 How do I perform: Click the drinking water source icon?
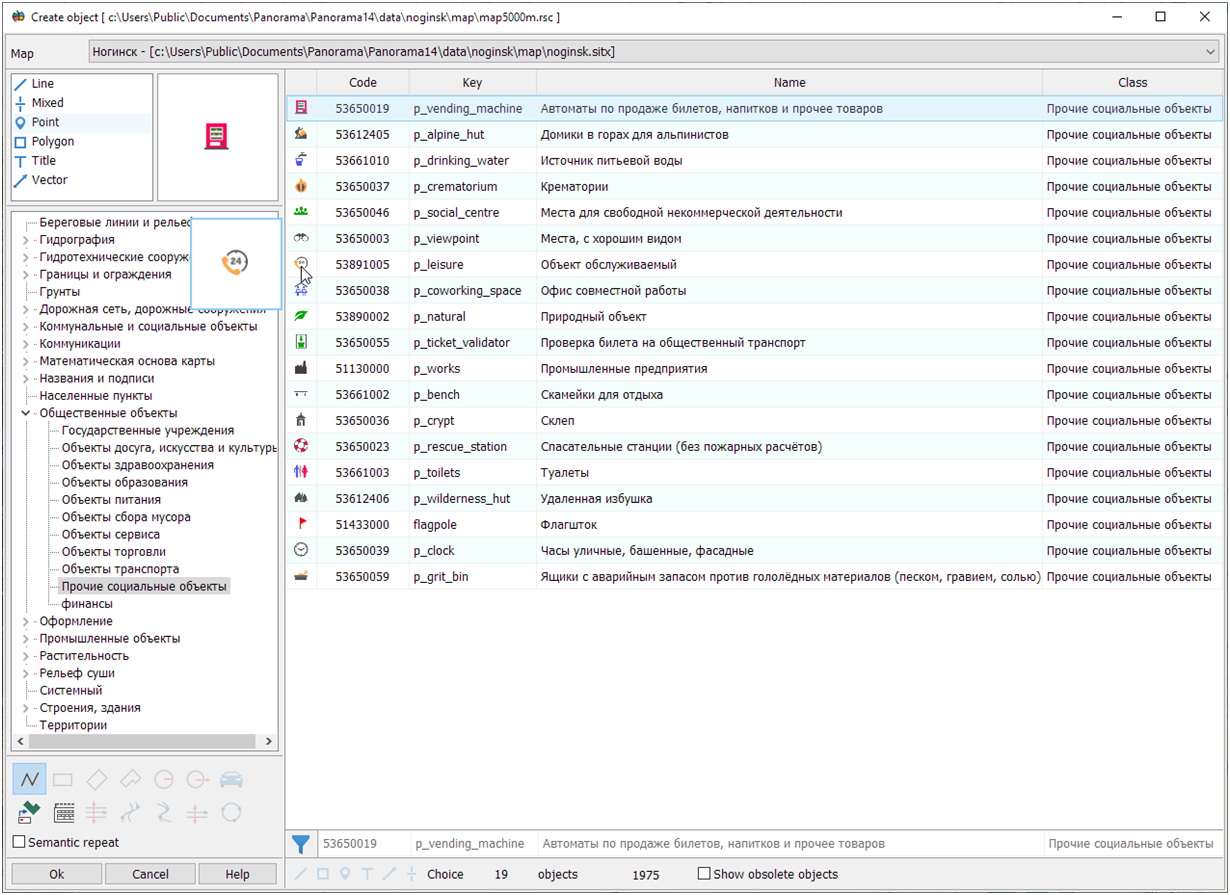point(301,160)
